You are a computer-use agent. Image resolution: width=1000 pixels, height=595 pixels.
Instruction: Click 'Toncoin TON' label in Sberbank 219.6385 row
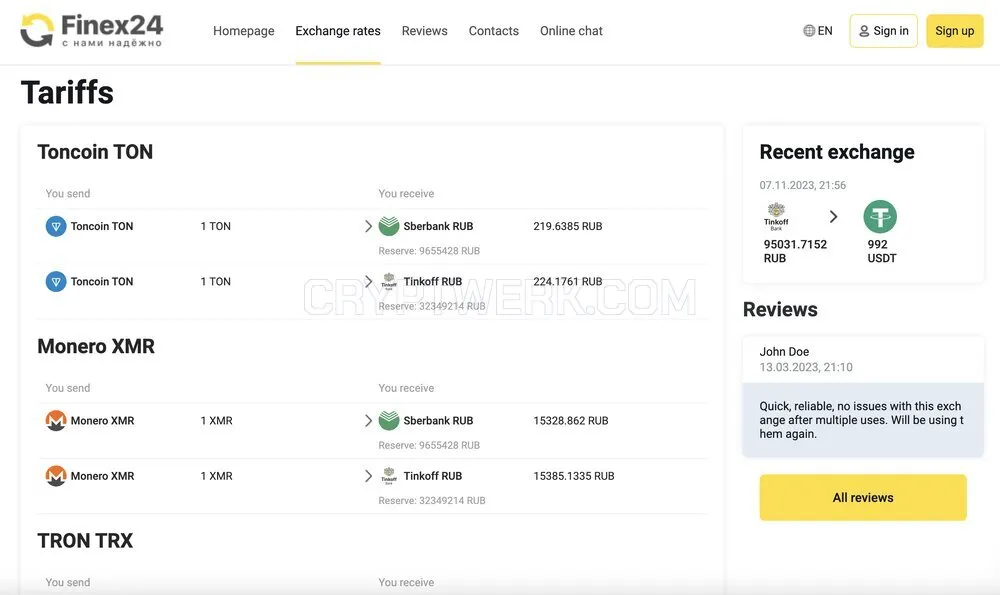click(x=102, y=226)
